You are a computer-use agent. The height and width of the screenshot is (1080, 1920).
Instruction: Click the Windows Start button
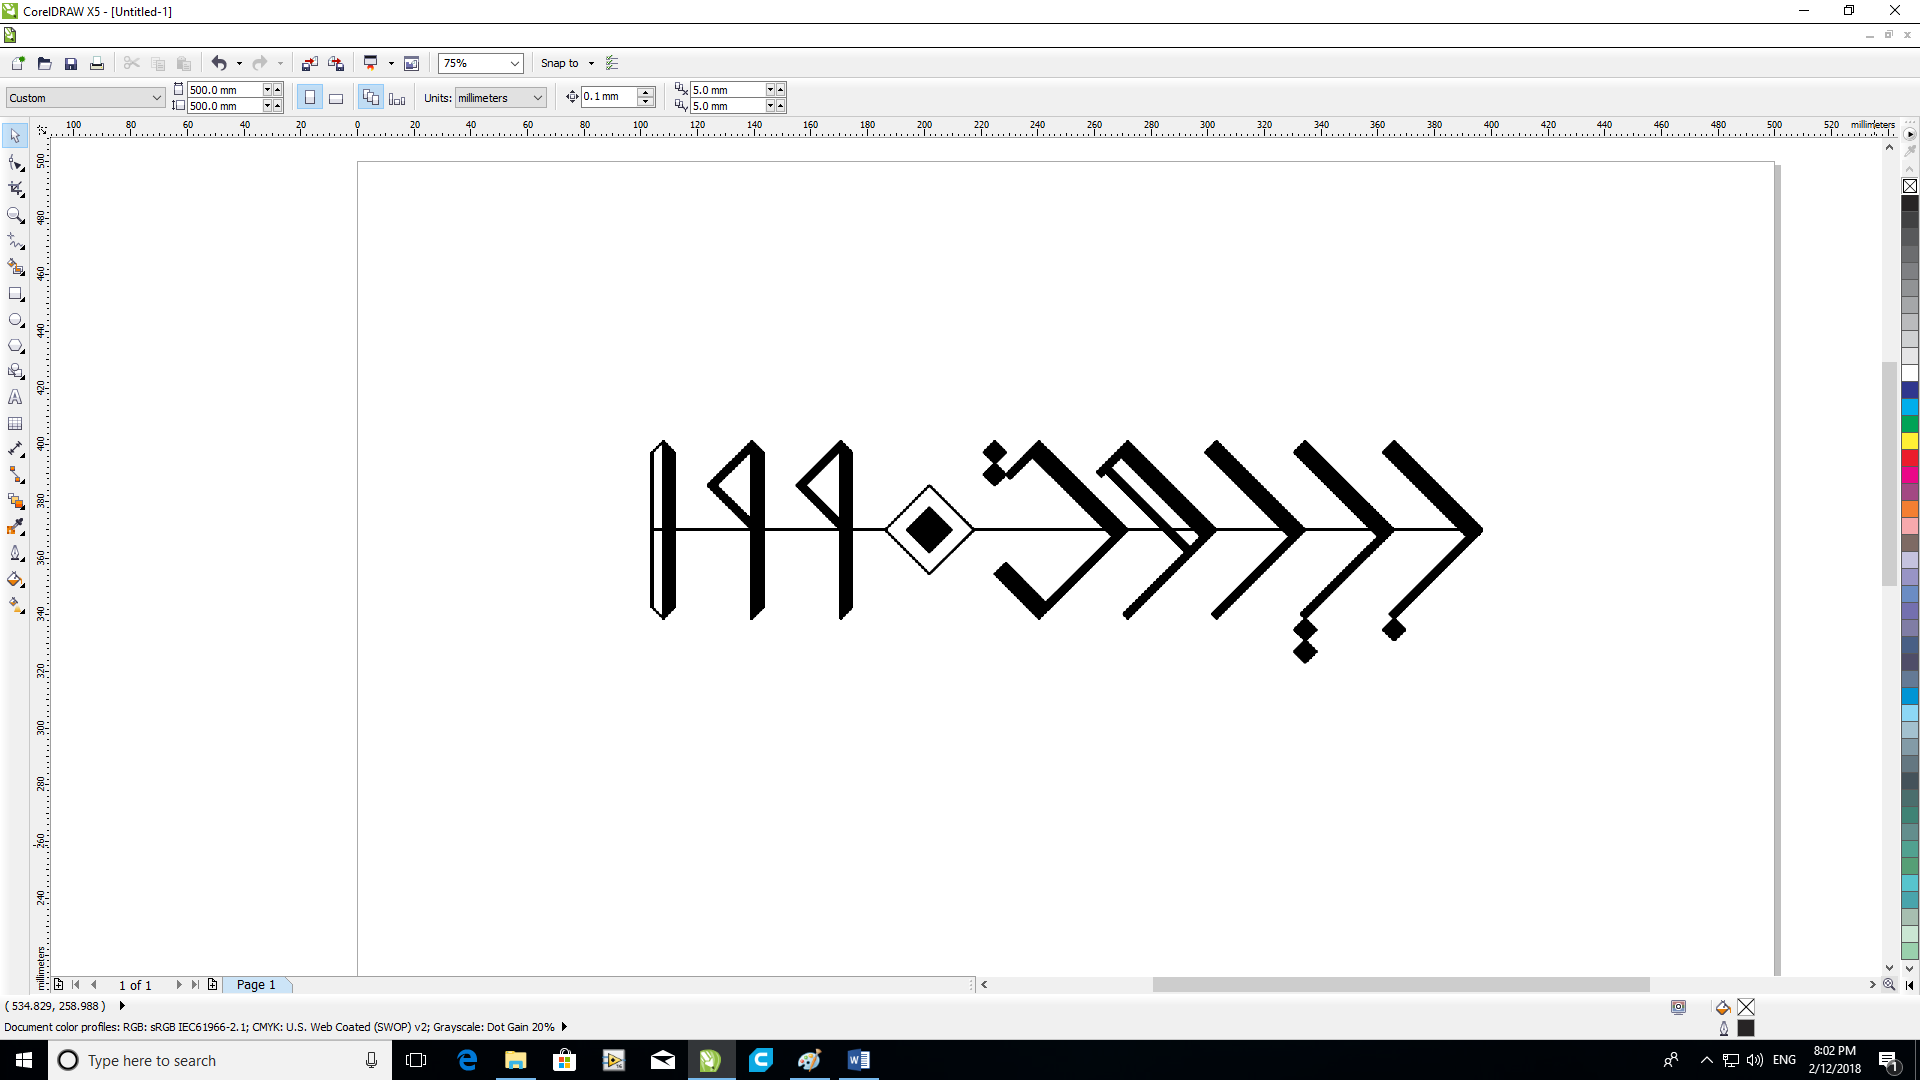coord(24,1060)
